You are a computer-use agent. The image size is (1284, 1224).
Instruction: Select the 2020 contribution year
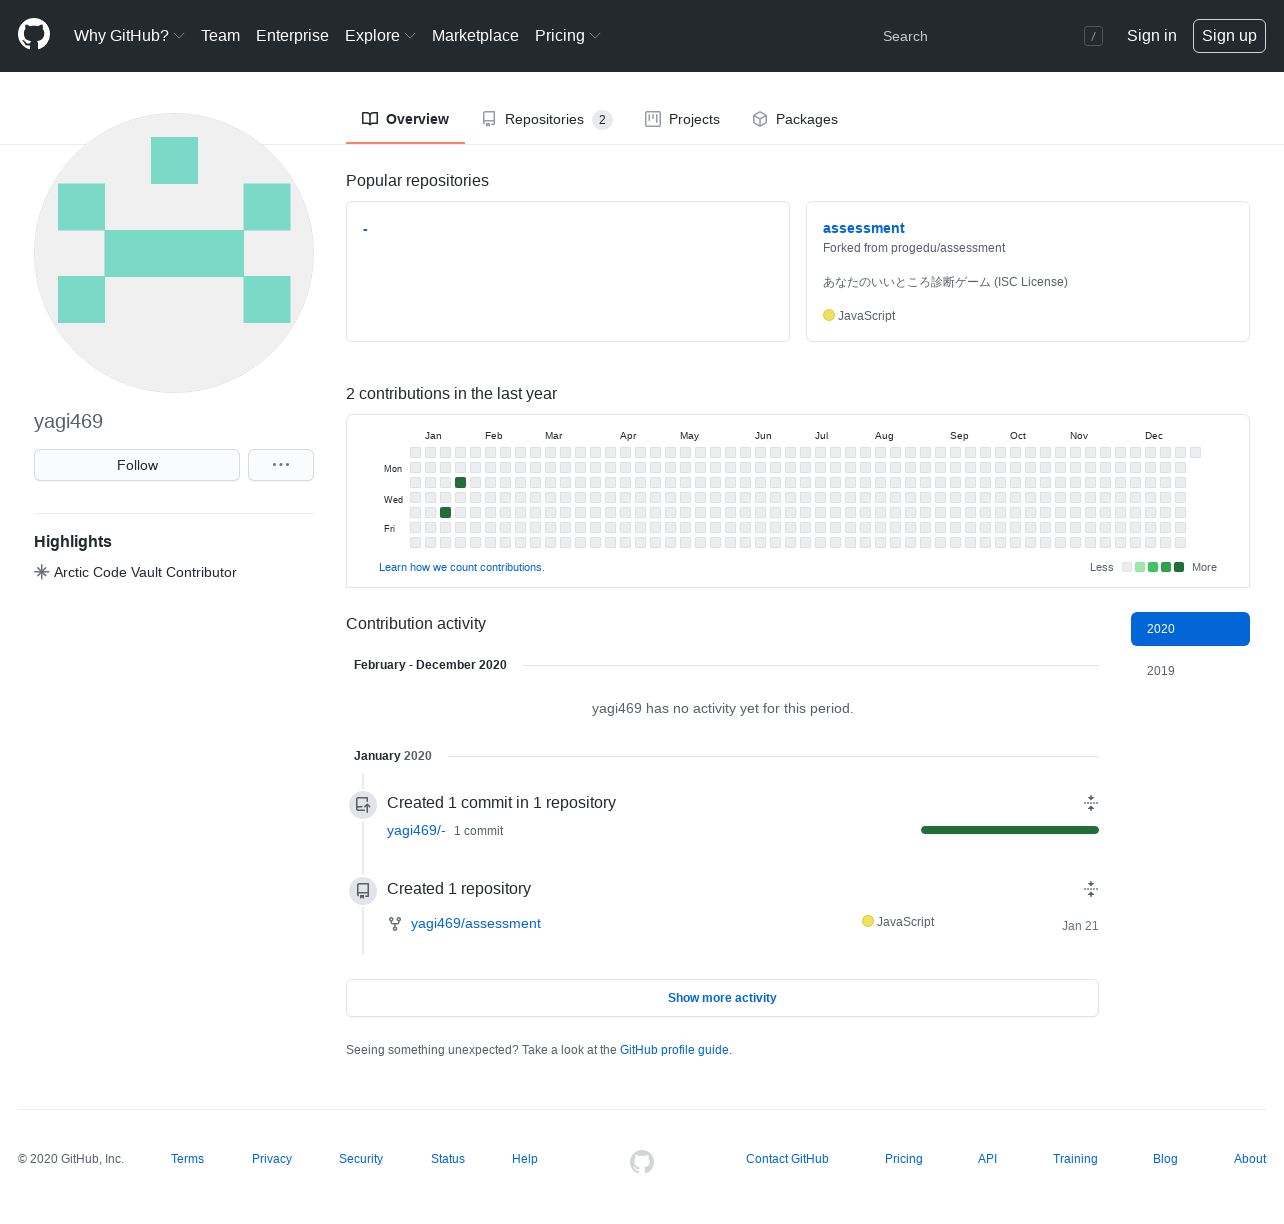pos(1190,629)
